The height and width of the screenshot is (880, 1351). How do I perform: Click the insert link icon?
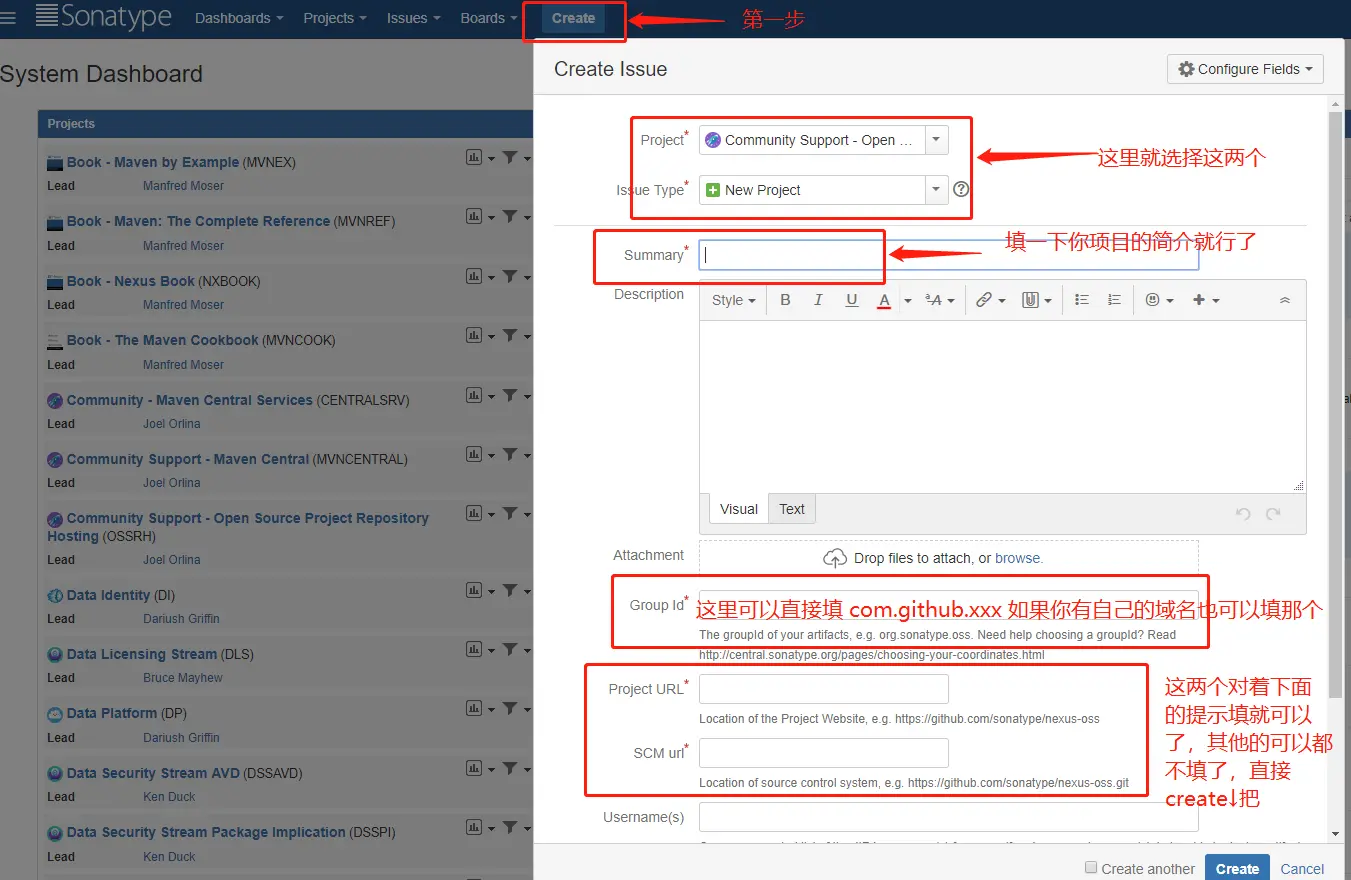click(990, 300)
